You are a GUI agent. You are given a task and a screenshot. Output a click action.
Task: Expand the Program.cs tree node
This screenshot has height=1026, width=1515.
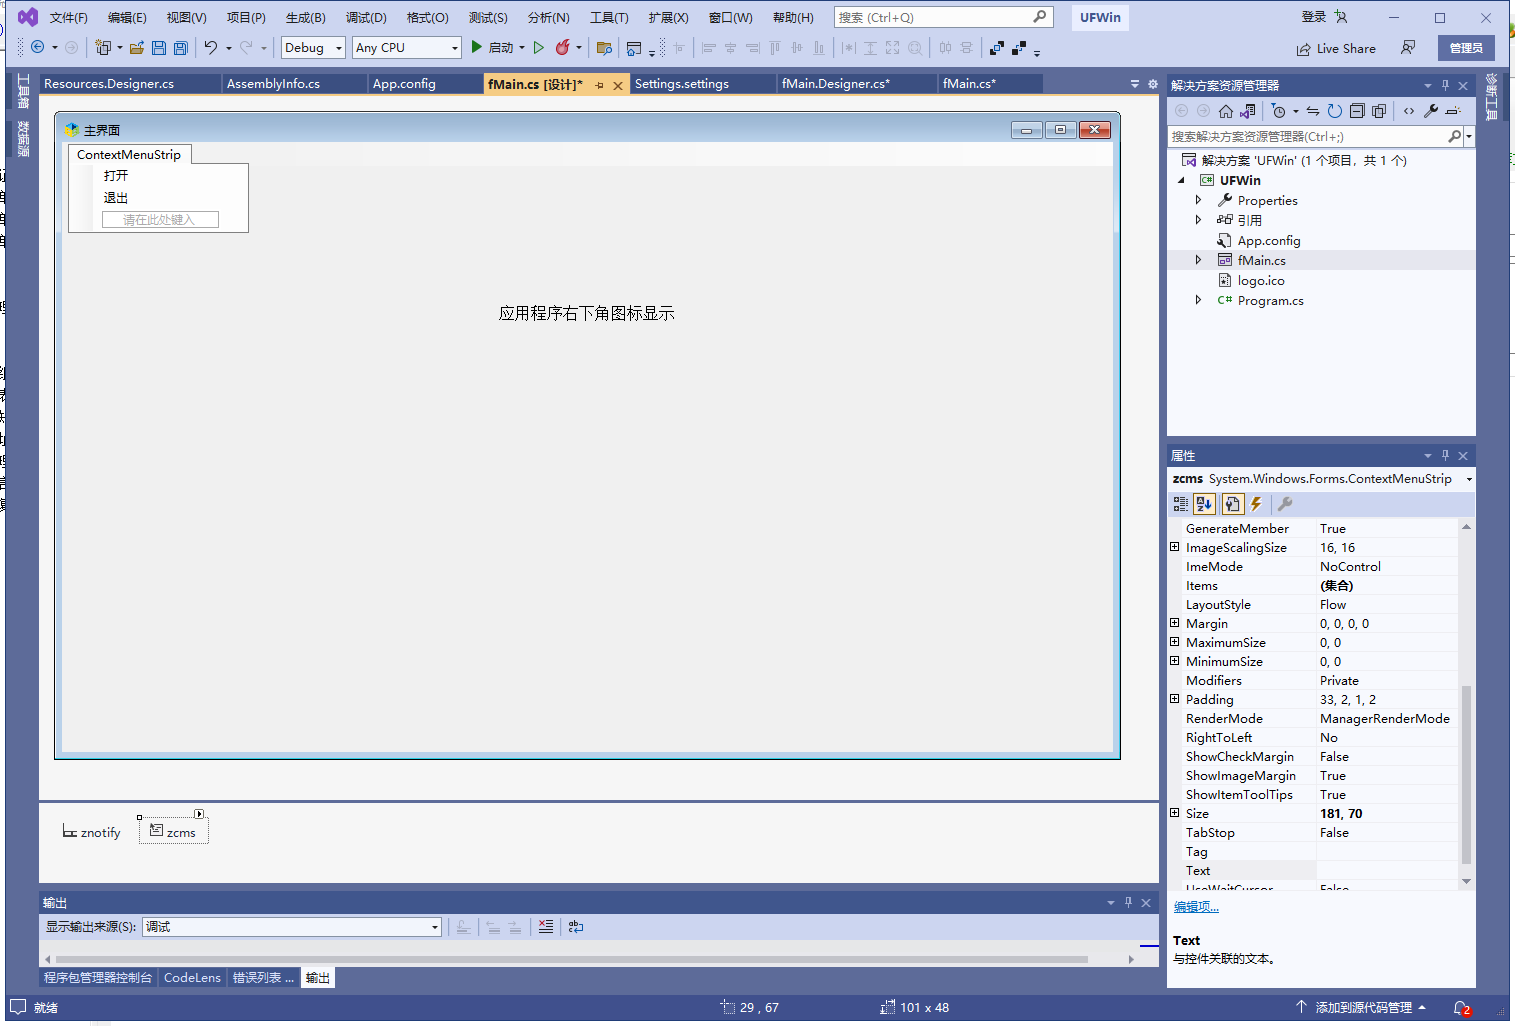click(1198, 300)
